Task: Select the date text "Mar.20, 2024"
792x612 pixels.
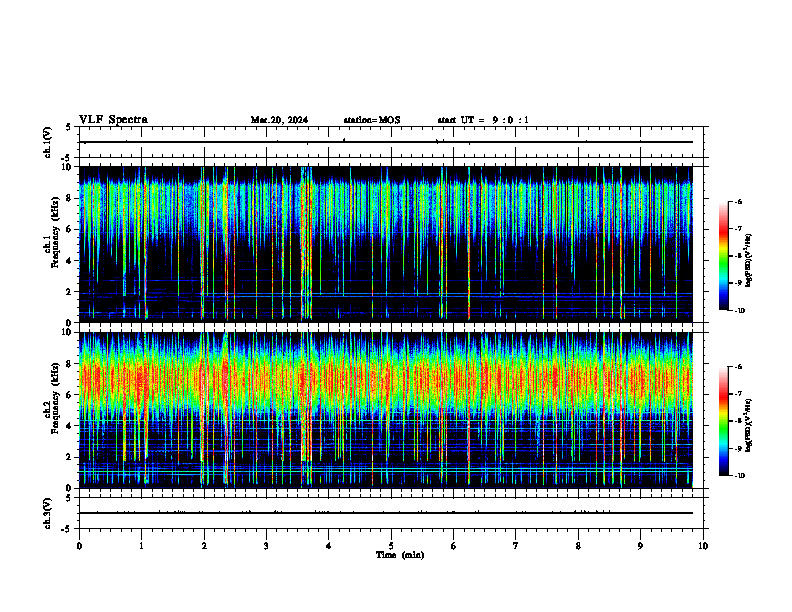Action: (279, 120)
